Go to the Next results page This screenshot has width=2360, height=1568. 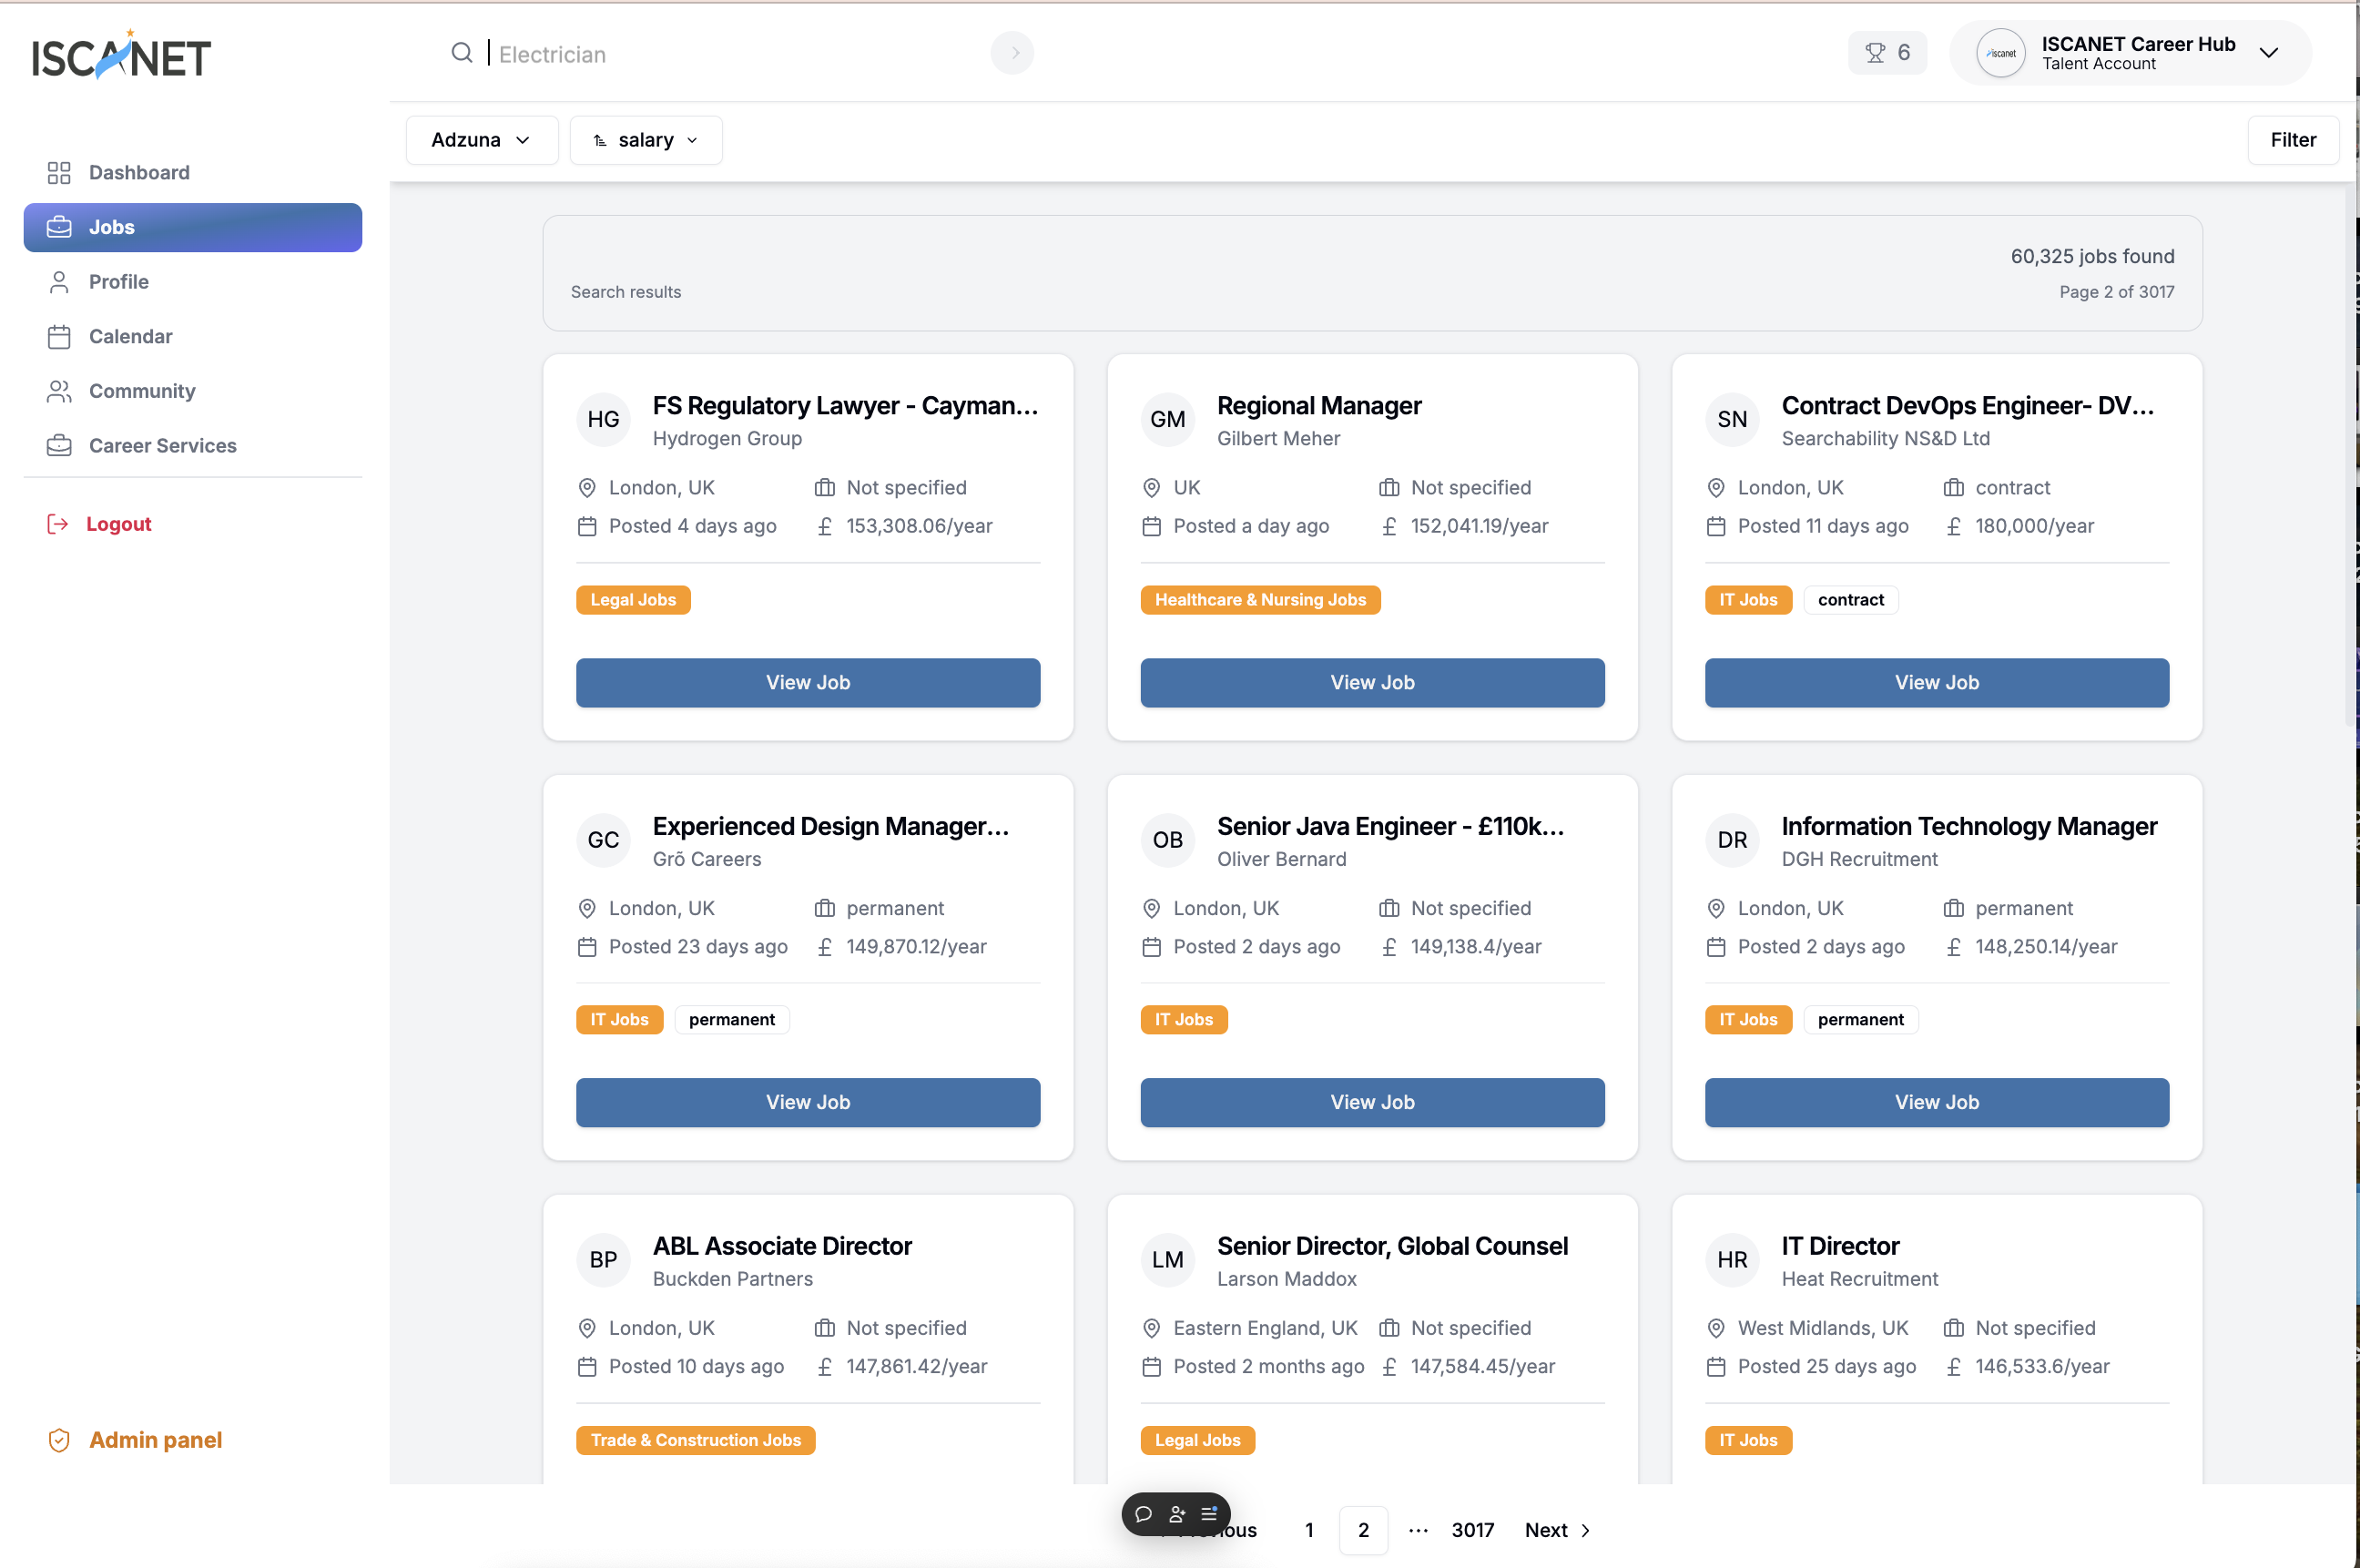pos(1556,1530)
